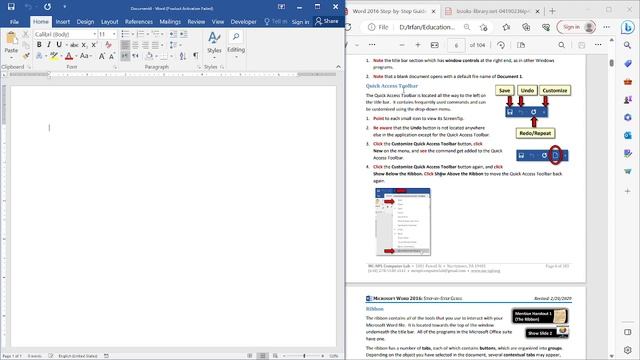The width and height of the screenshot is (640, 360).
Task: Click the PDF Rotate icon
Action: 501,45
